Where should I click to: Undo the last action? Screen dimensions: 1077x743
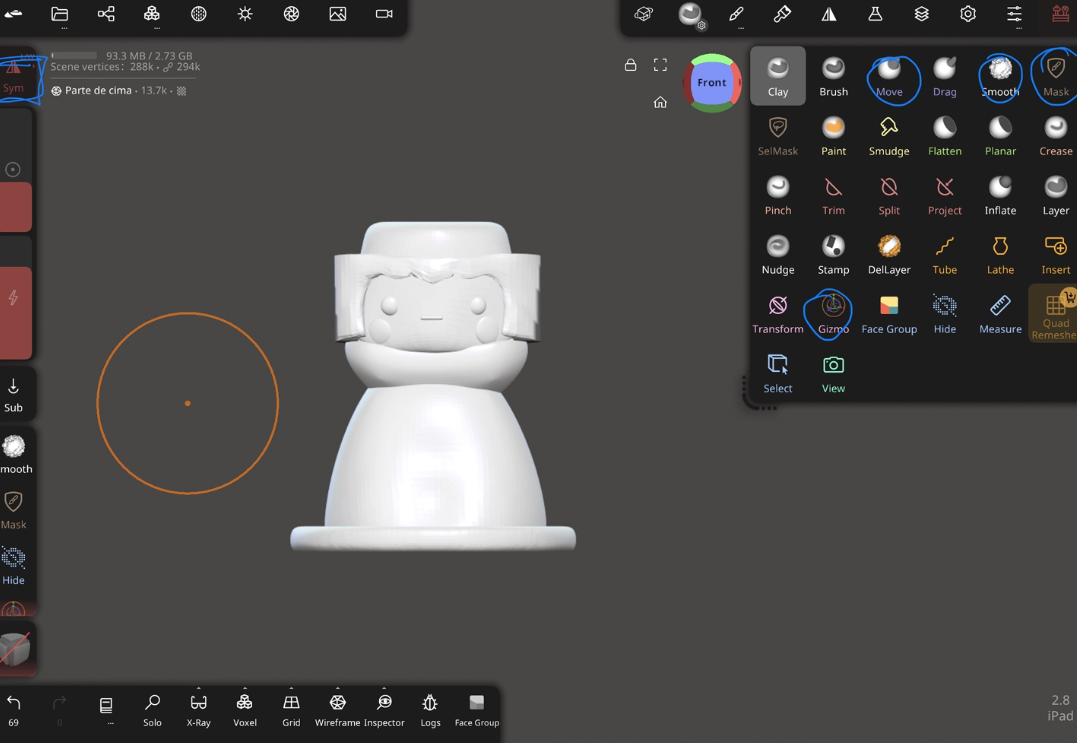[14, 710]
